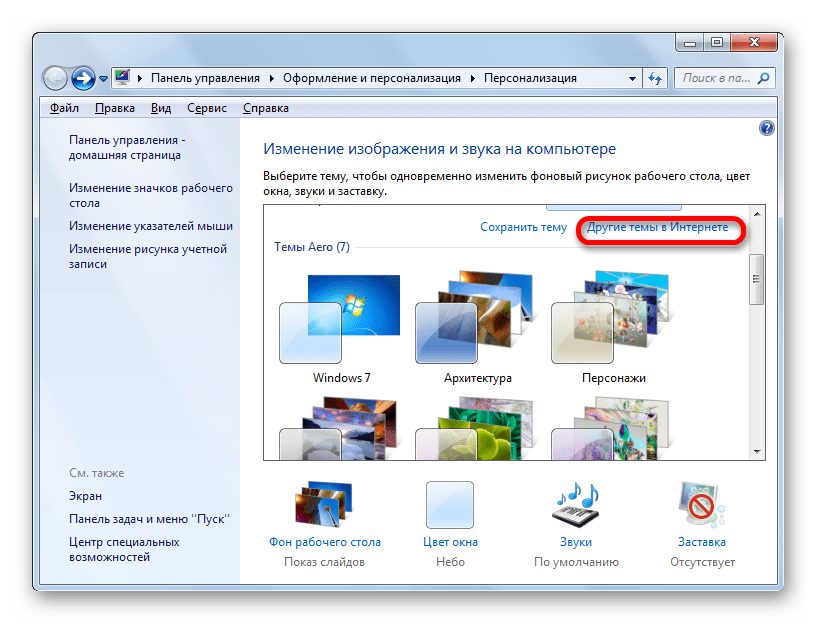Click the "См. также" heading text
Screen dimensions: 817x624
tap(96, 473)
